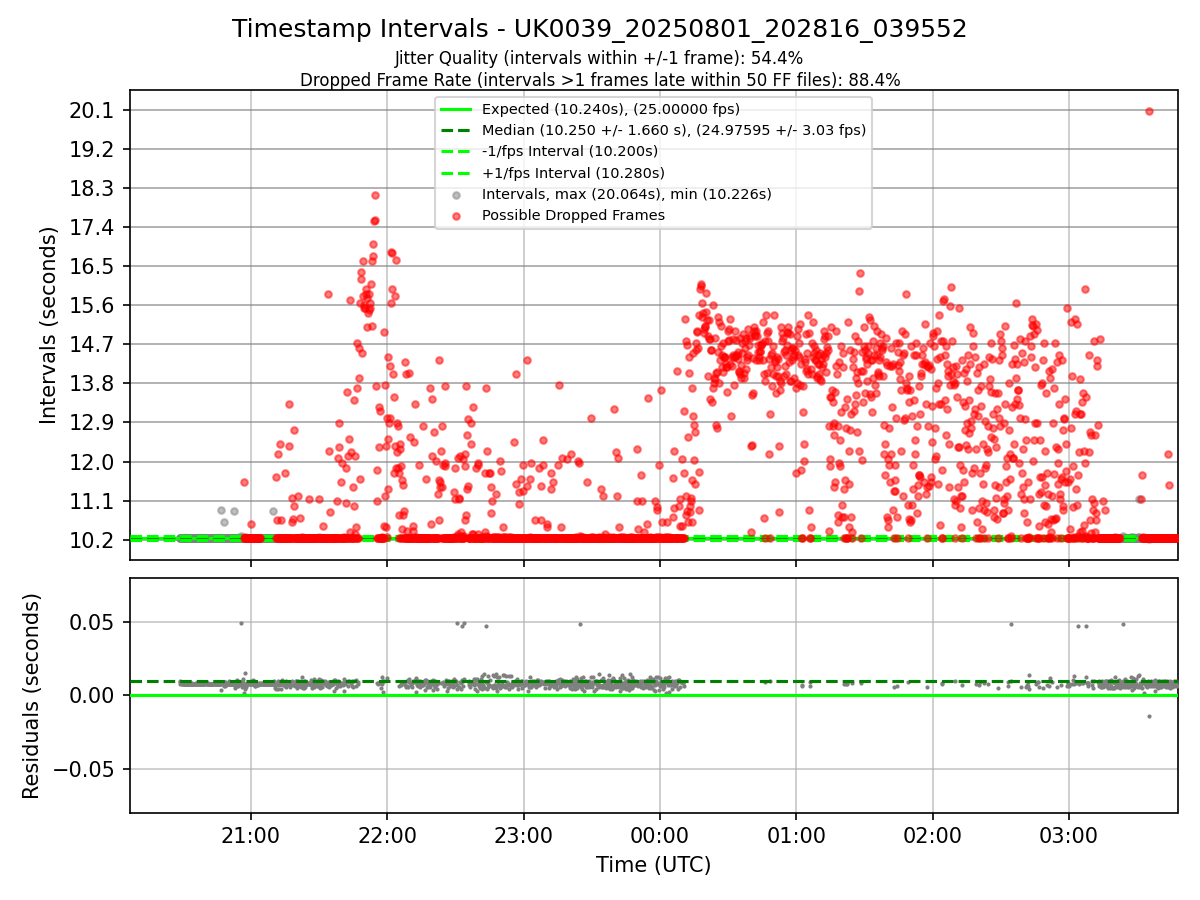Click legend entry "+1/fps Interval (10.280s)"
This screenshot has width=1200, height=900.
click(571, 172)
